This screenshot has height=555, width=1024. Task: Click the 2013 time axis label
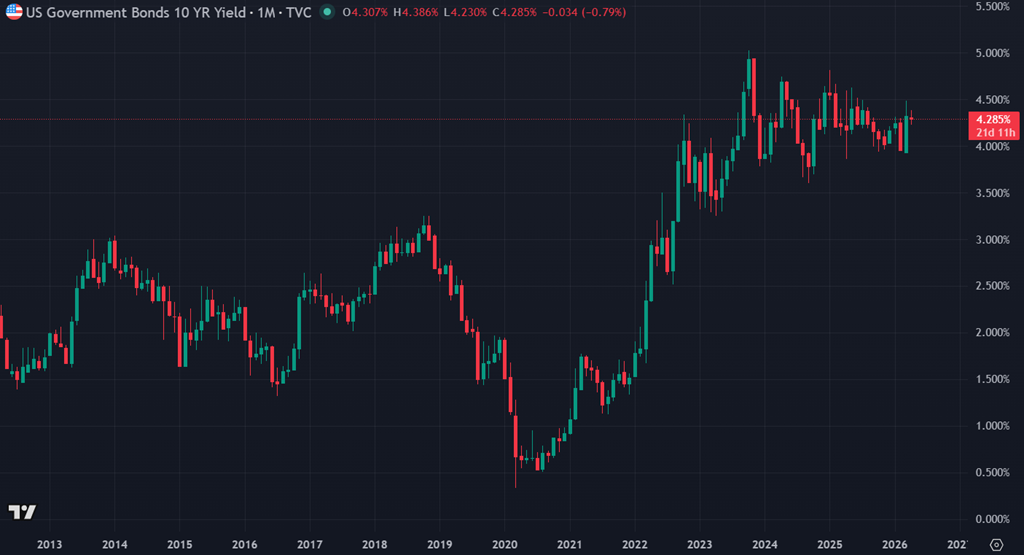49,544
